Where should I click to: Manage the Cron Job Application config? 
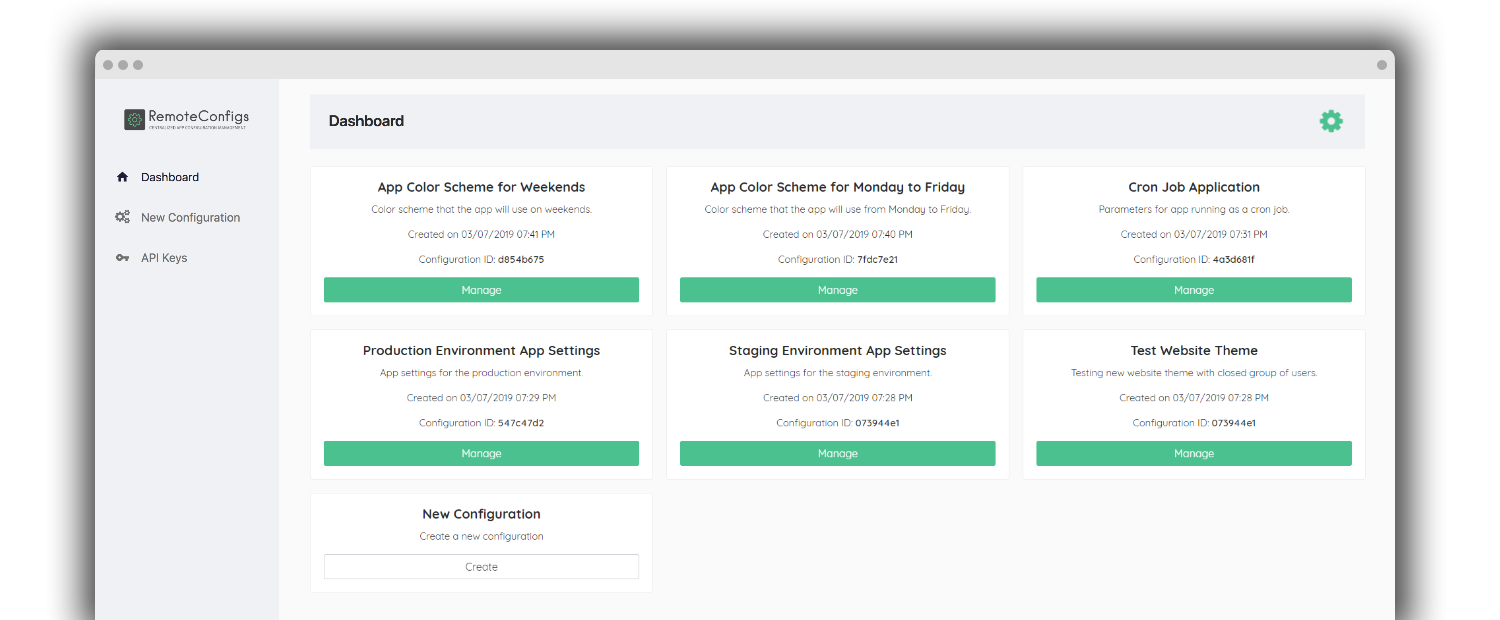tap(1193, 290)
